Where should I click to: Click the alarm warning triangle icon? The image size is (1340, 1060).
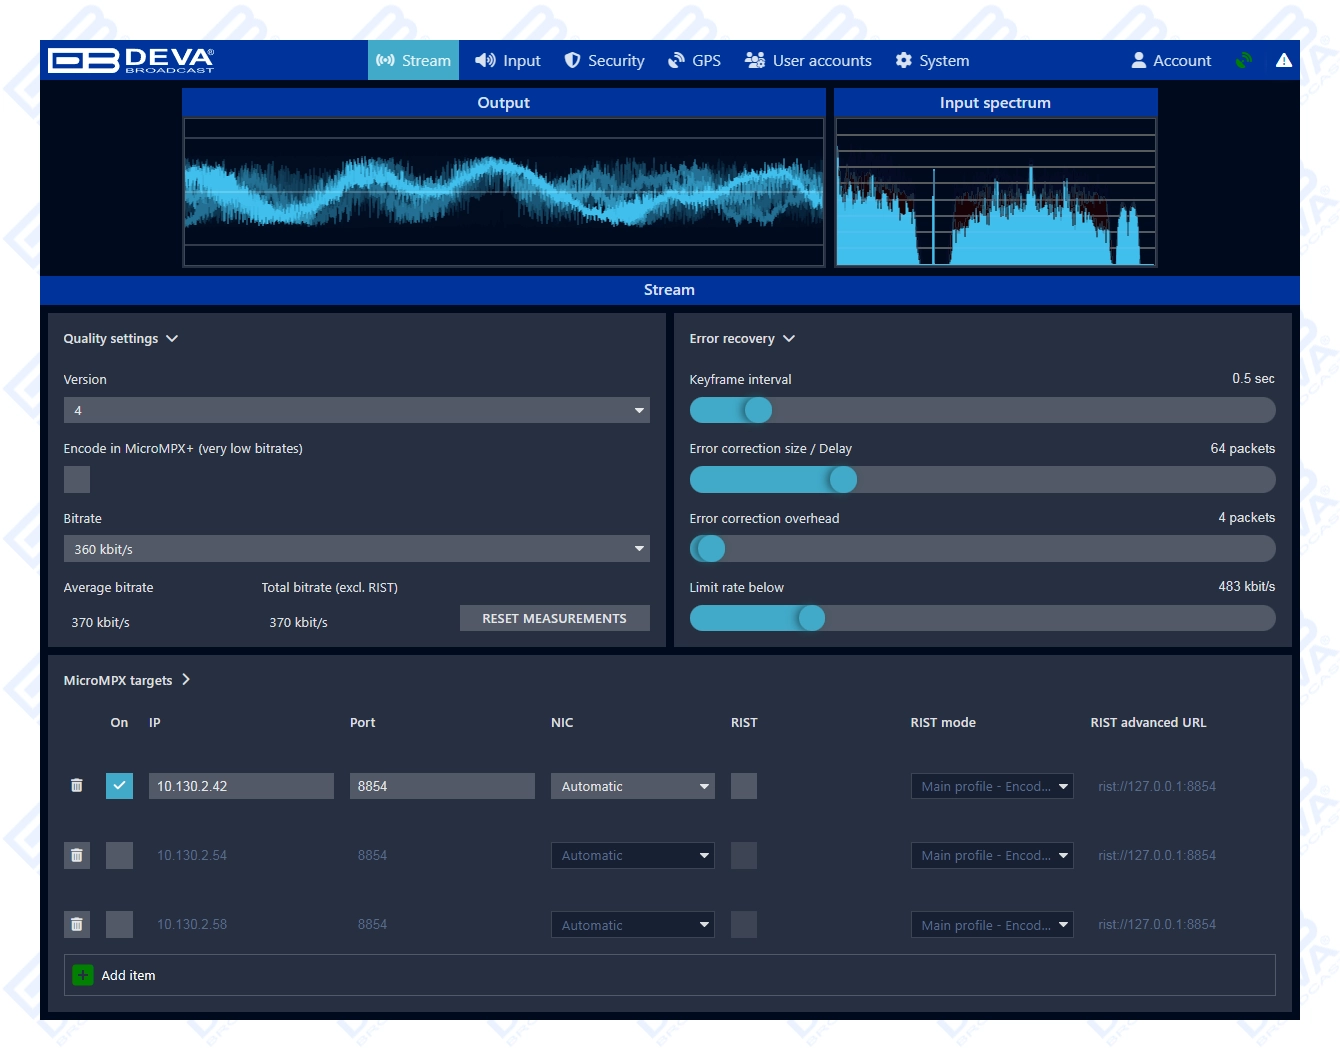[1285, 60]
